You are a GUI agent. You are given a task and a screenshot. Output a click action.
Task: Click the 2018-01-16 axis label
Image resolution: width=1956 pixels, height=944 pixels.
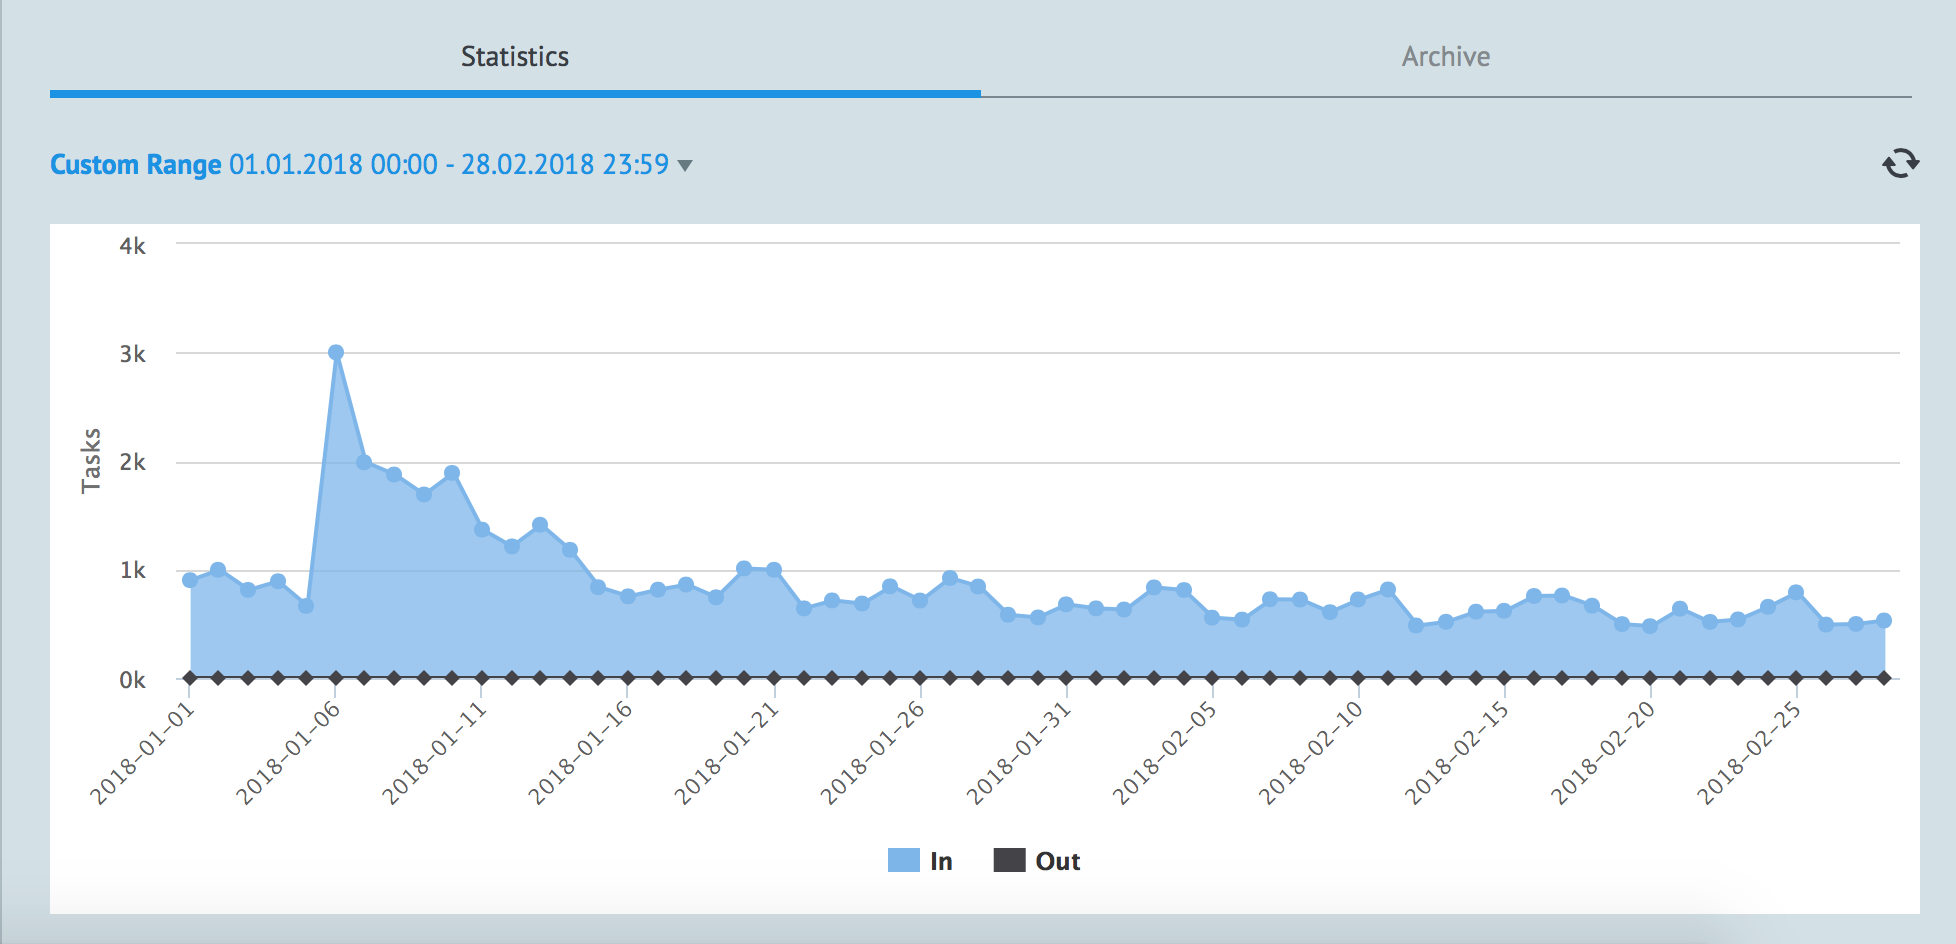pyautogui.click(x=580, y=753)
